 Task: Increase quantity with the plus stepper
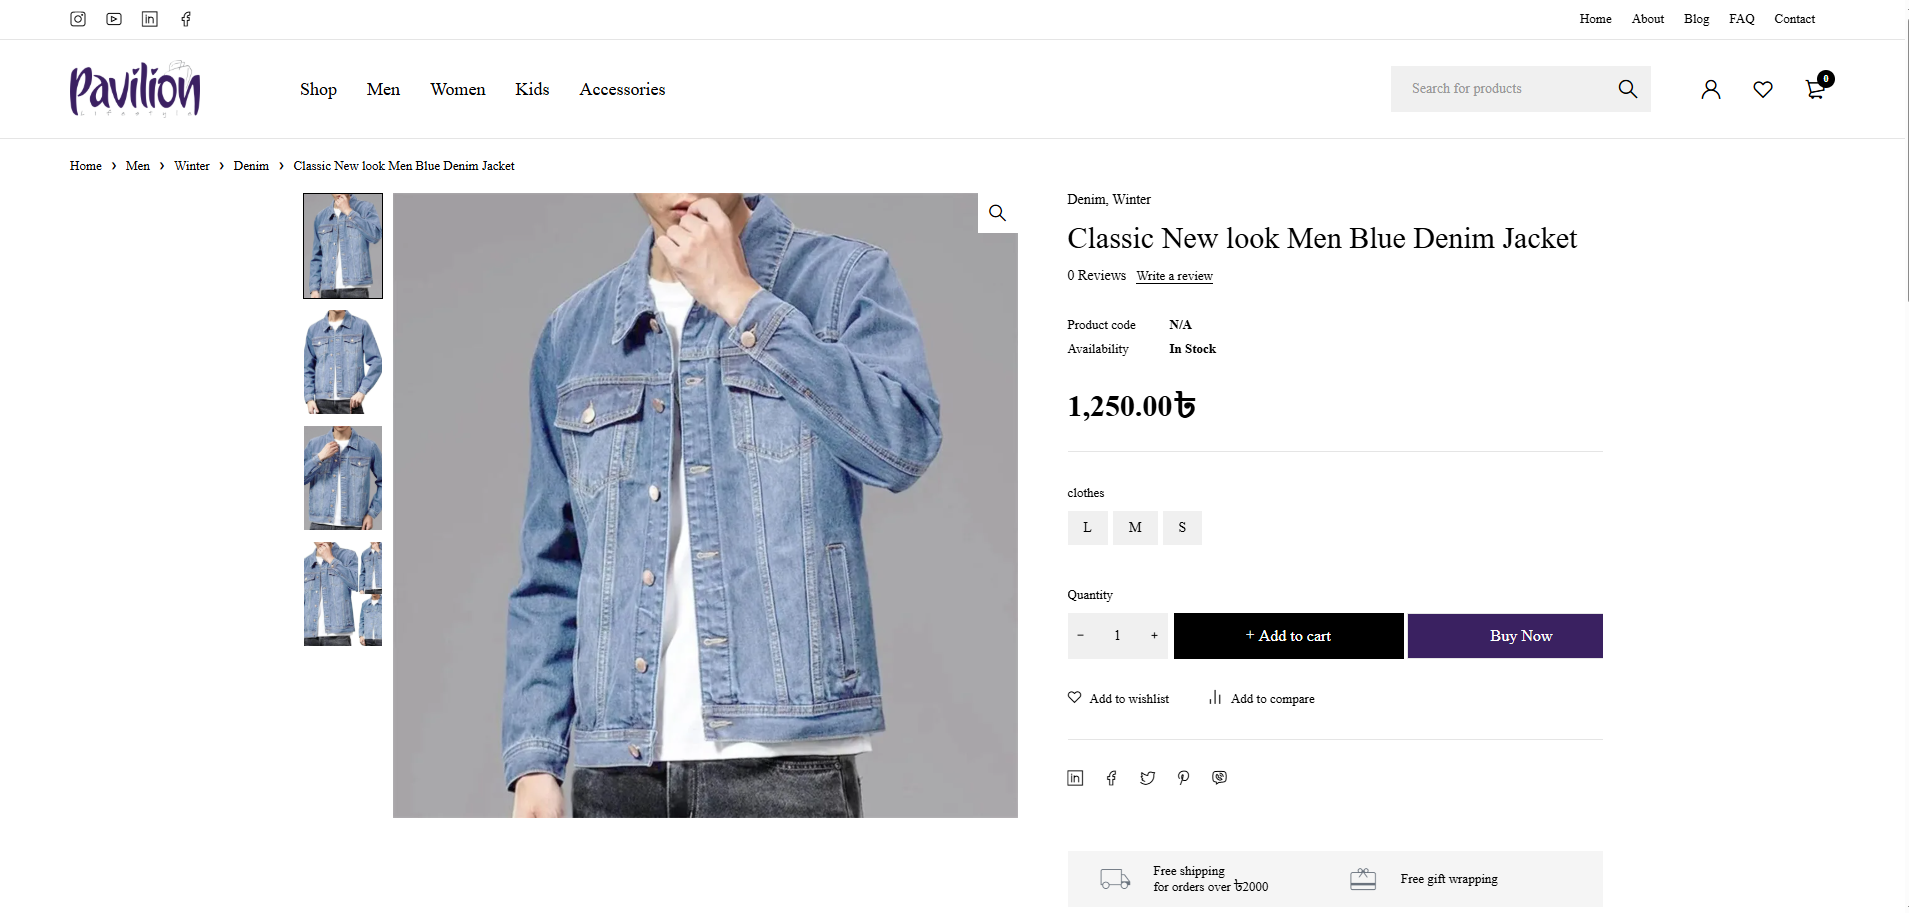(1154, 635)
